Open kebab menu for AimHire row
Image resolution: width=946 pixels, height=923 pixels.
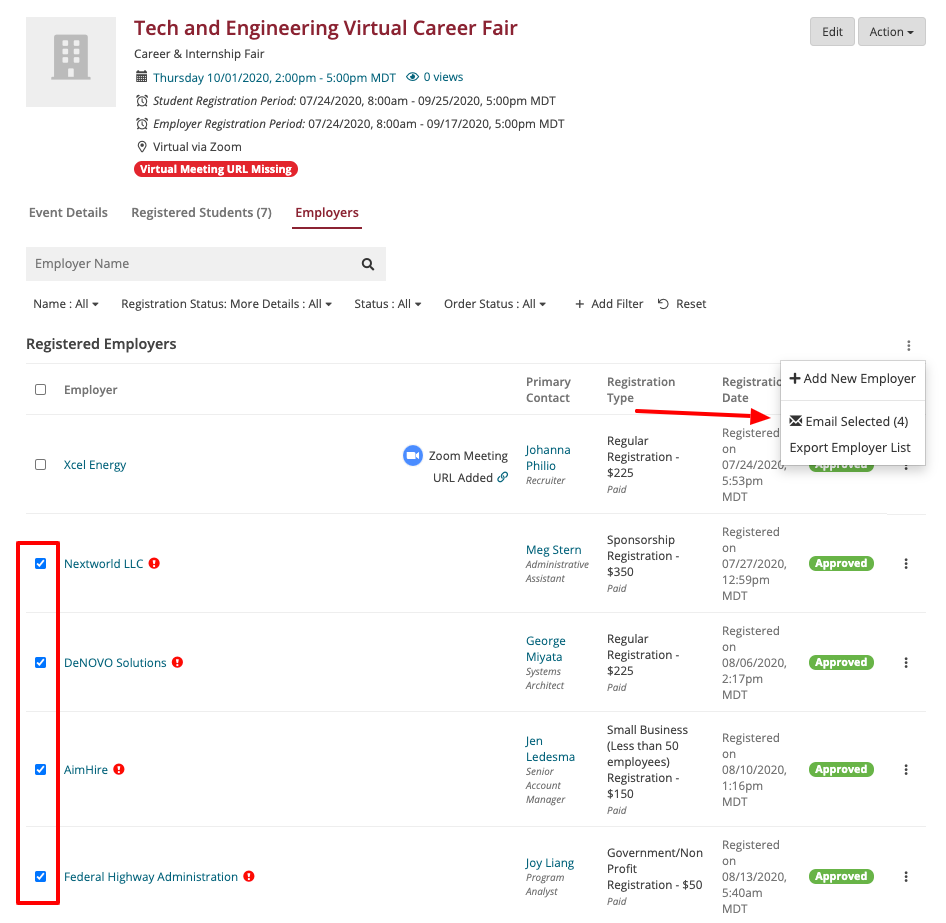(906, 770)
